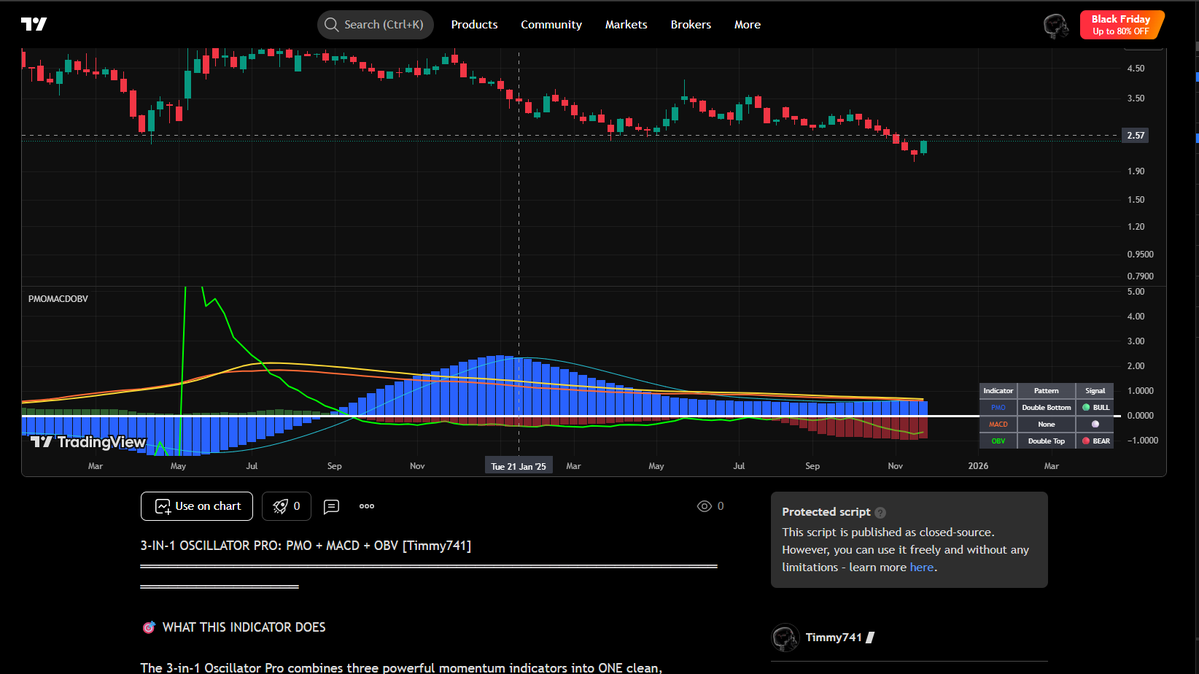Toggle the green BULL signal dot for PMO

1085,408
